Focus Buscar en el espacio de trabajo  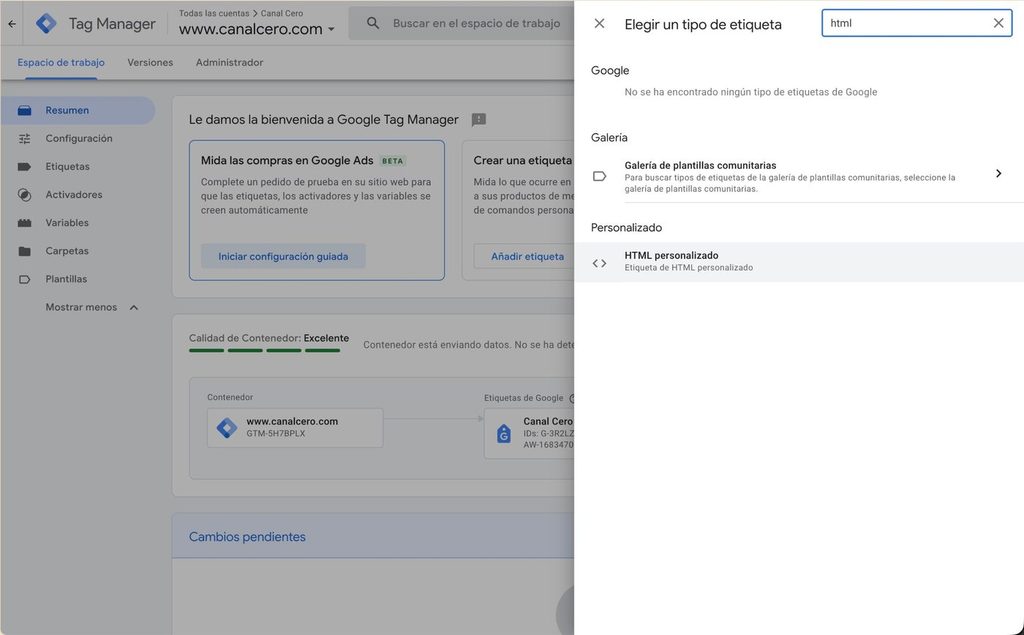click(x=476, y=24)
